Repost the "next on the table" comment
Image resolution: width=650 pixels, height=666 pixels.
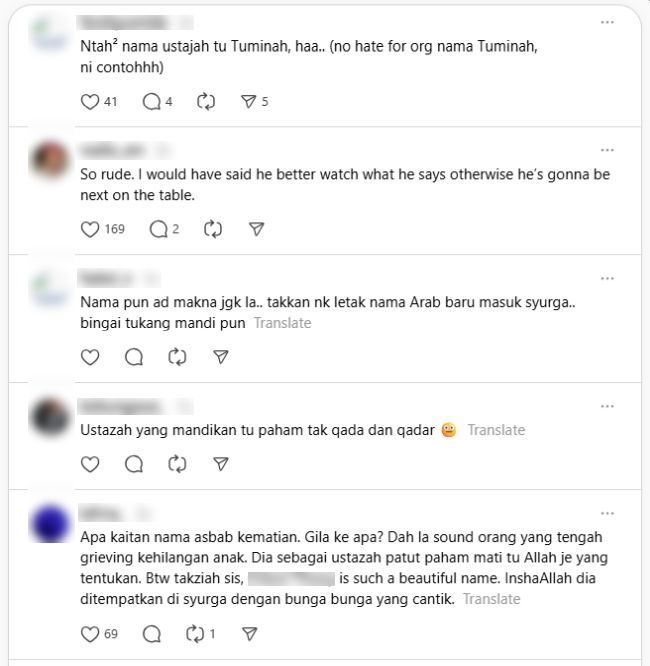tap(213, 229)
